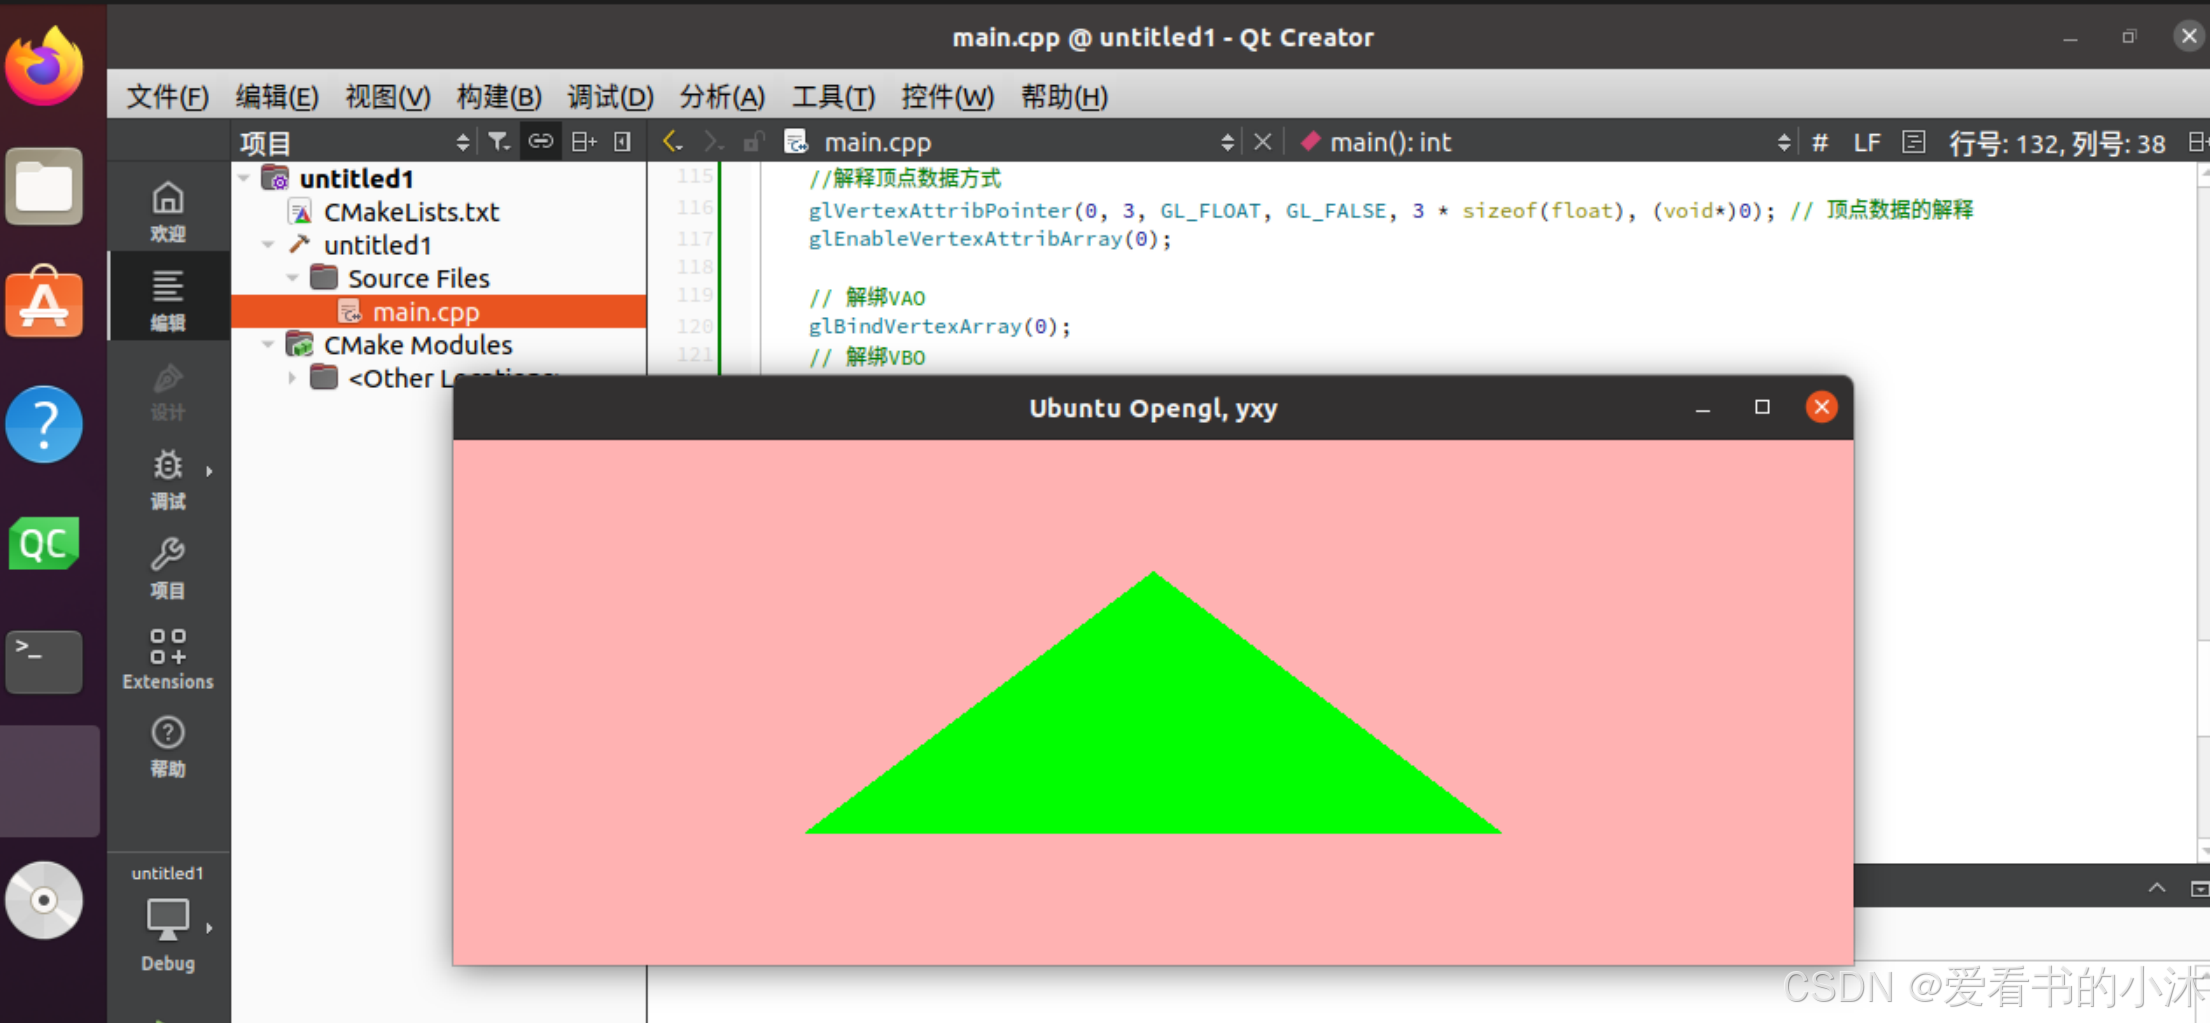Close the main.cpp document
Viewport: 2210px width, 1023px height.
pyautogui.click(x=1263, y=142)
